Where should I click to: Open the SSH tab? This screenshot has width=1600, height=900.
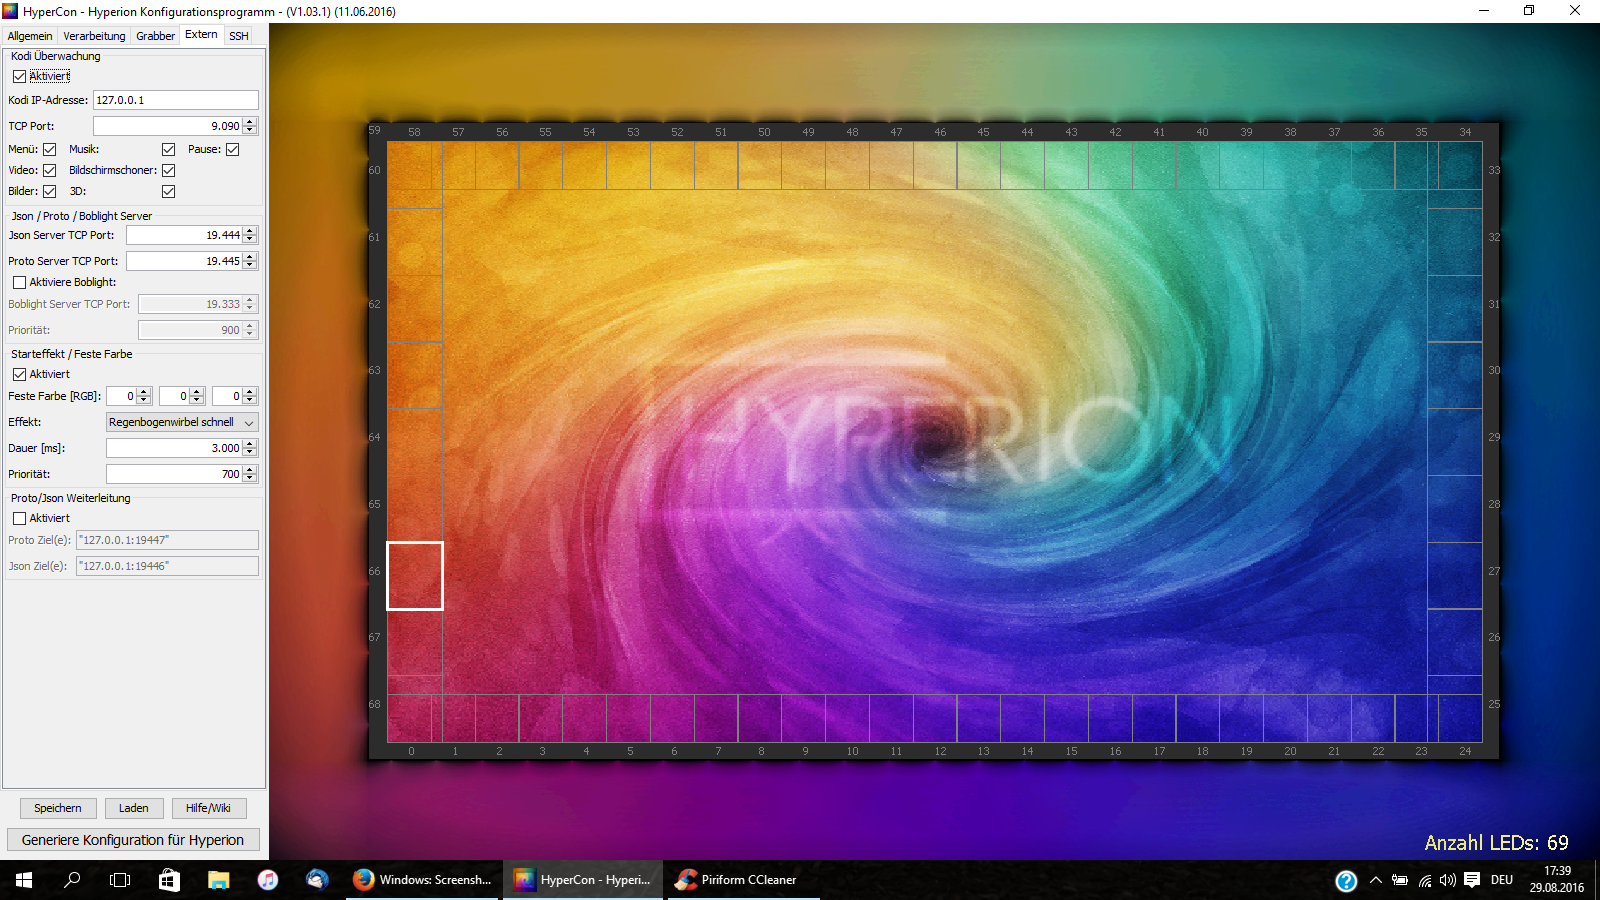(x=238, y=36)
